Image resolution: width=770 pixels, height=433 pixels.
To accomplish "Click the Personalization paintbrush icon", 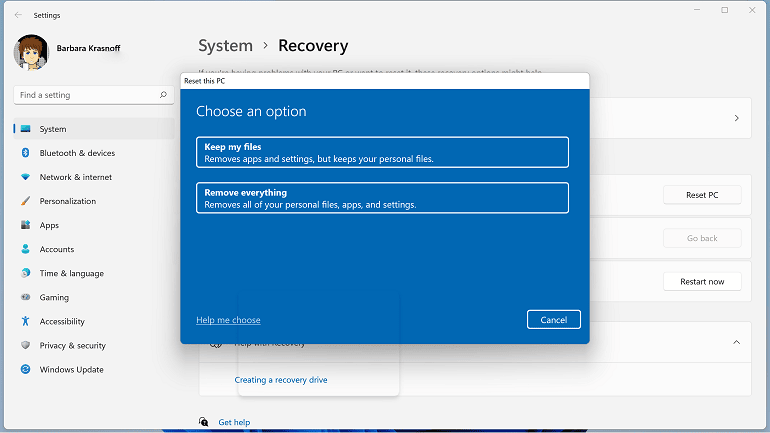I will tap(26, 201).
